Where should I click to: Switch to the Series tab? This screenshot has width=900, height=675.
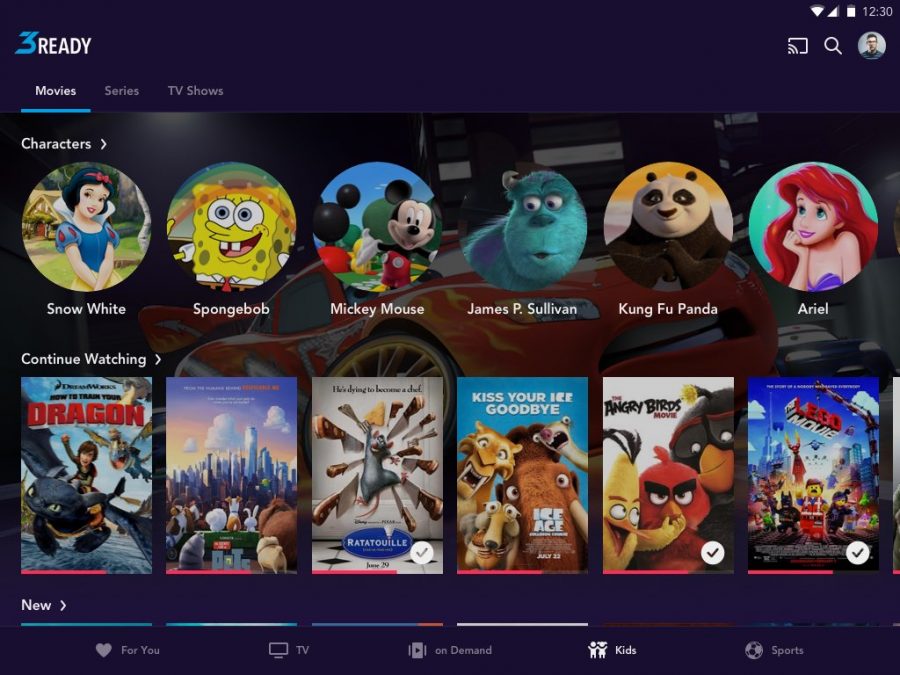click(122, 91)
